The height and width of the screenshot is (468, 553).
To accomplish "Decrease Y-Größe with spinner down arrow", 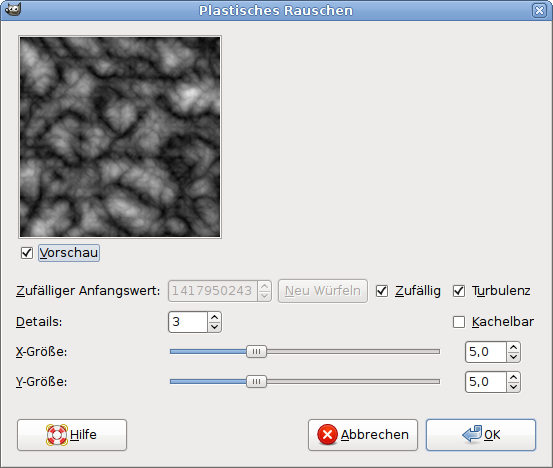I will tap(514, 387).
